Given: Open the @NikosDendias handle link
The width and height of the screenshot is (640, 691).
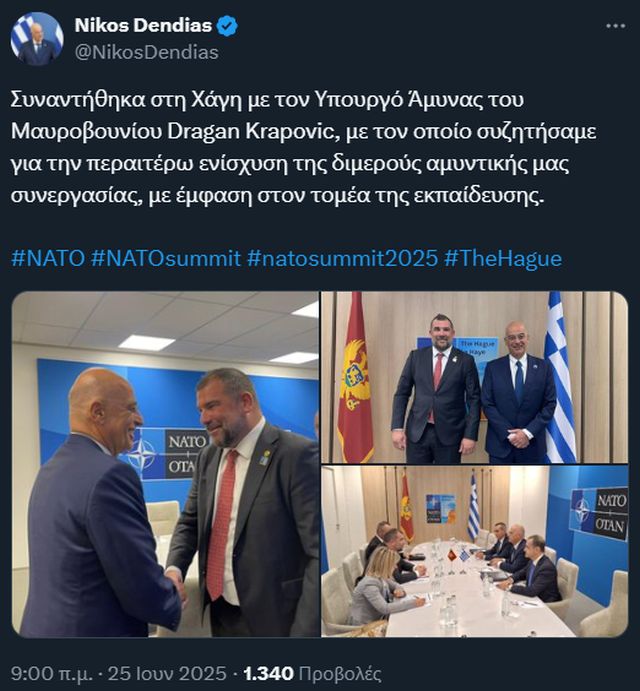Looking at the screenshot, I should click(146, 52).
